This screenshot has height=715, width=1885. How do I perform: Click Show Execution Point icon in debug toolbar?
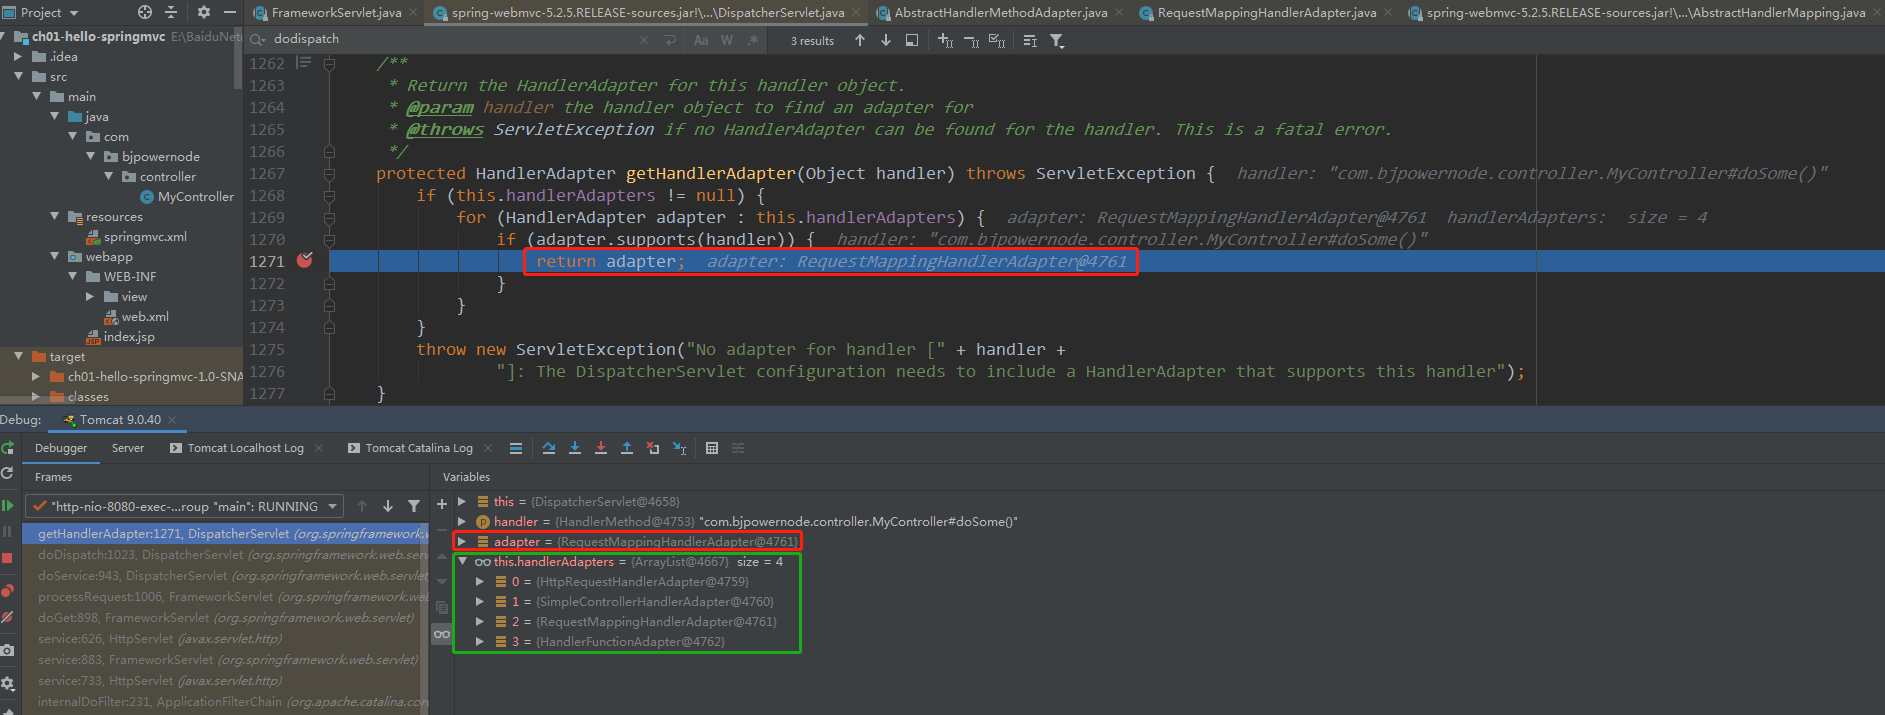tap(516, 448)
